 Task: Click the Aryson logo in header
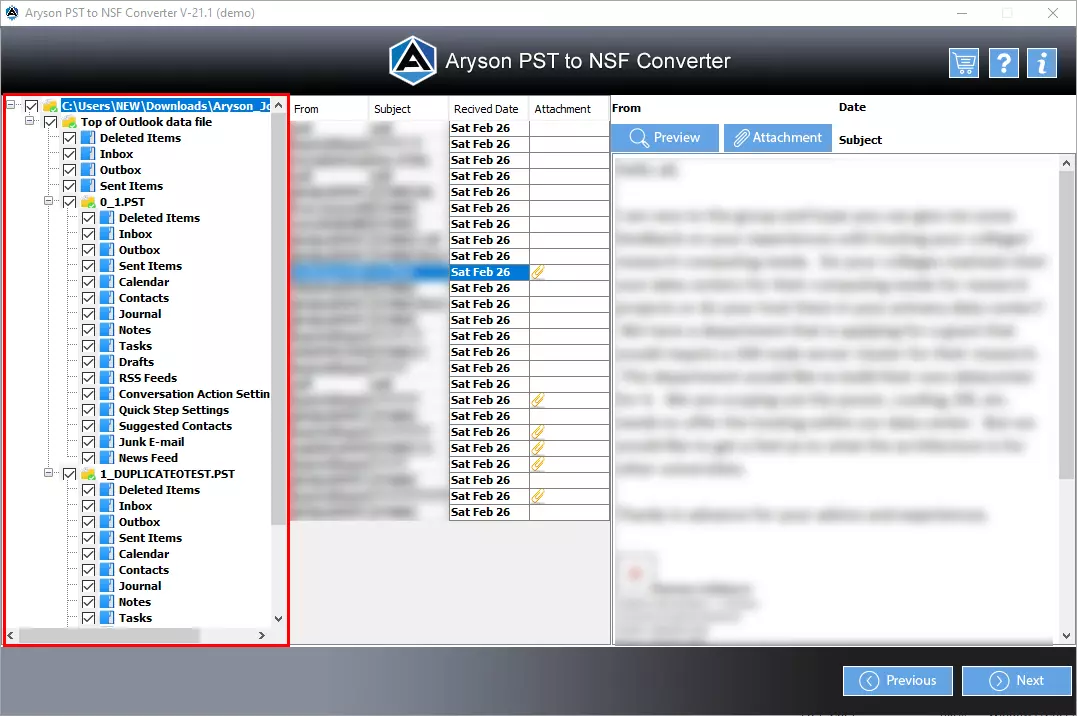(x=412, y=60)
